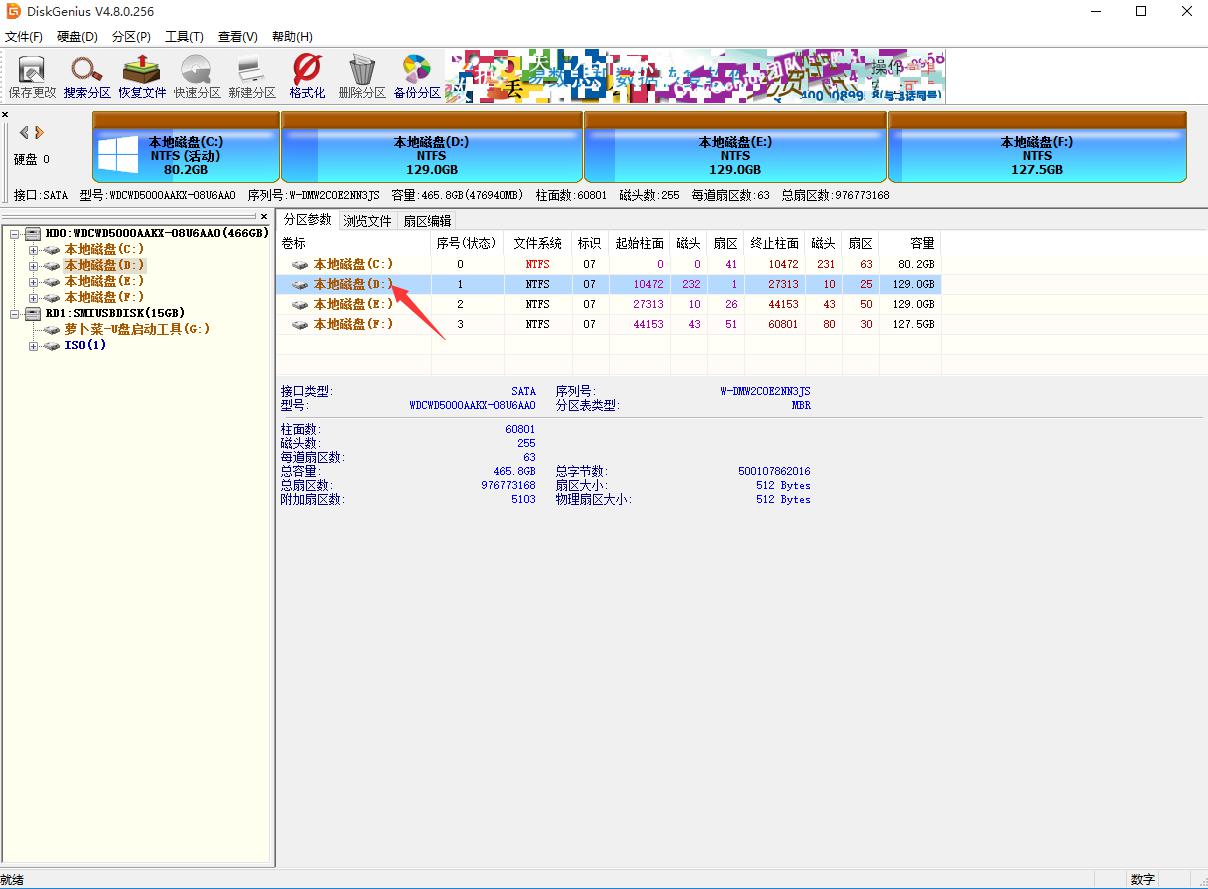Select 本地磁盘(F:) row in partition table

tap(353, 324)
